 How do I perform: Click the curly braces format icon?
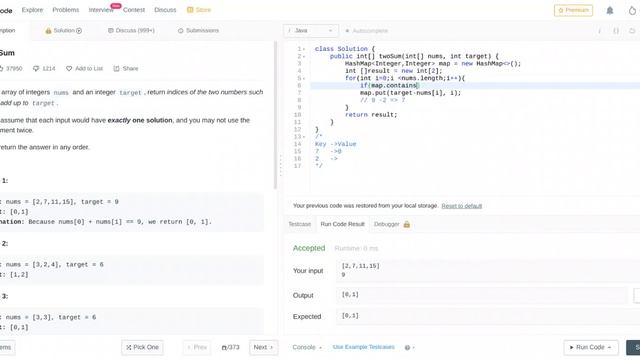coord(616,31)
